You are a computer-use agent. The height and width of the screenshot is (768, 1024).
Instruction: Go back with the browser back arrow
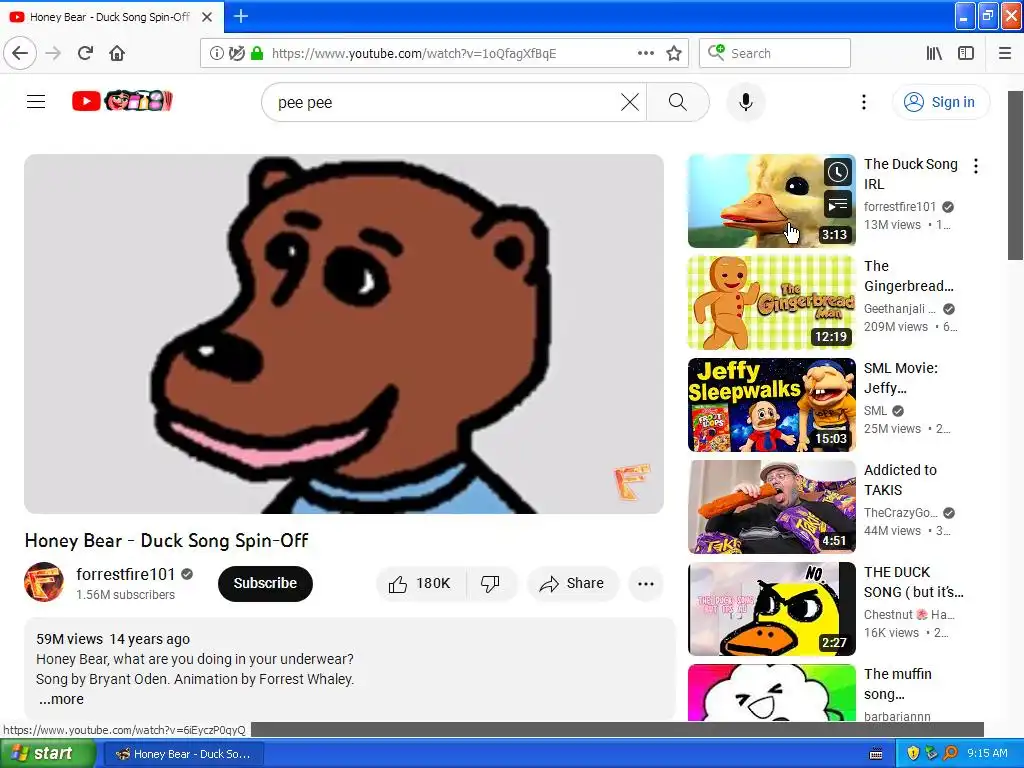tap(20, 53)
